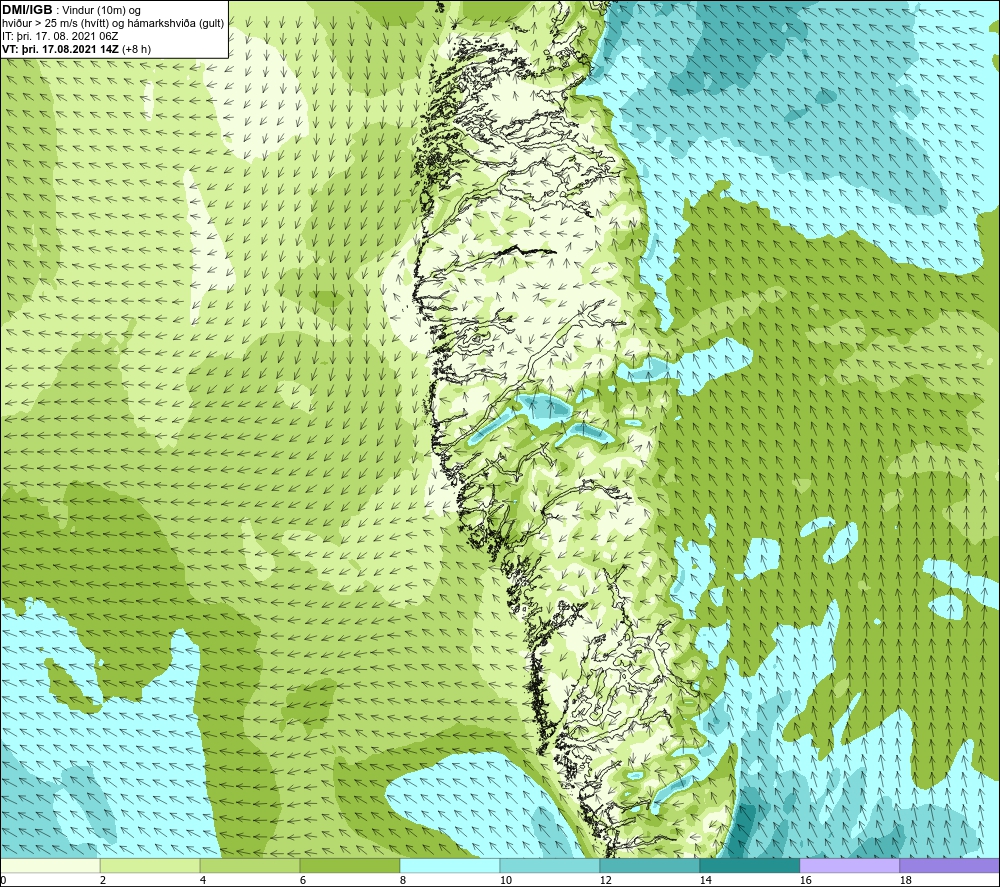The image size is (1000, 887).
Task: Click the legend scale label '6'
Action: 302,880
